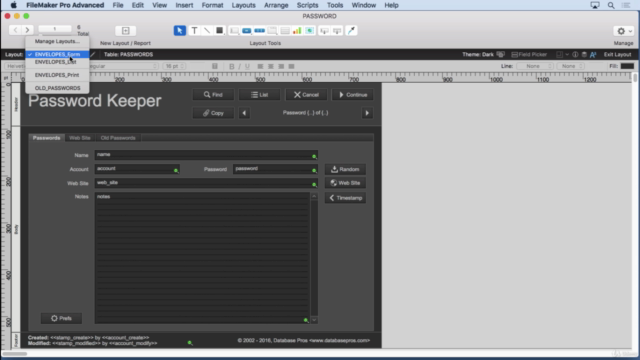Go to previous layout arrow
Screen dimensions: 640x360
point(16,30)
